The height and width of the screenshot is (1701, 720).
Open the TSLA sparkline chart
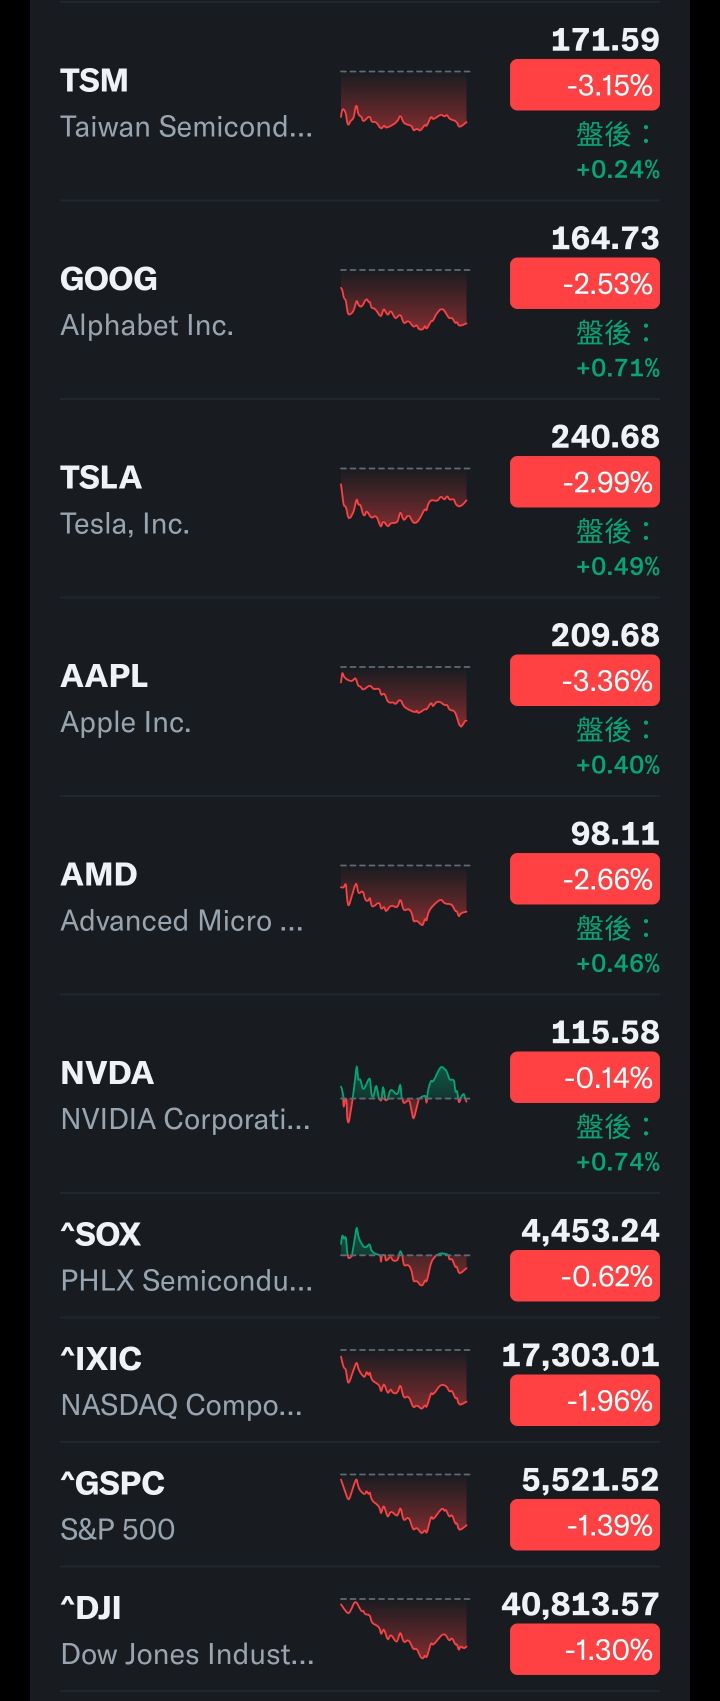click(404, 497)
